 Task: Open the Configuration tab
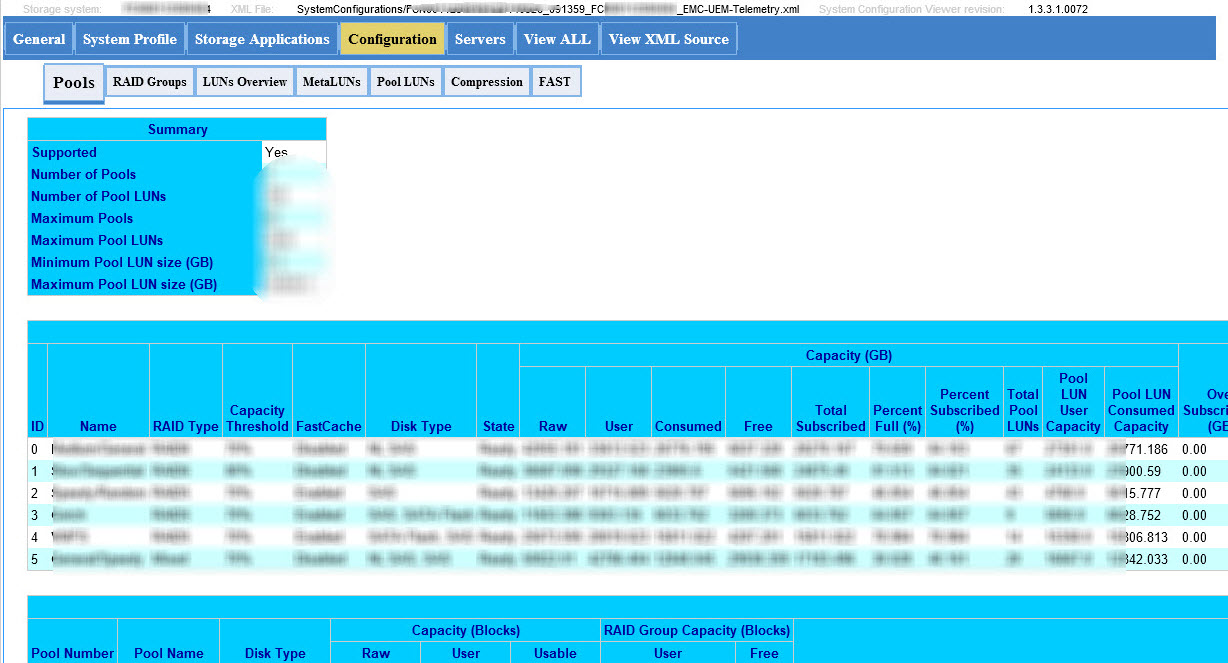pos(392,38)
